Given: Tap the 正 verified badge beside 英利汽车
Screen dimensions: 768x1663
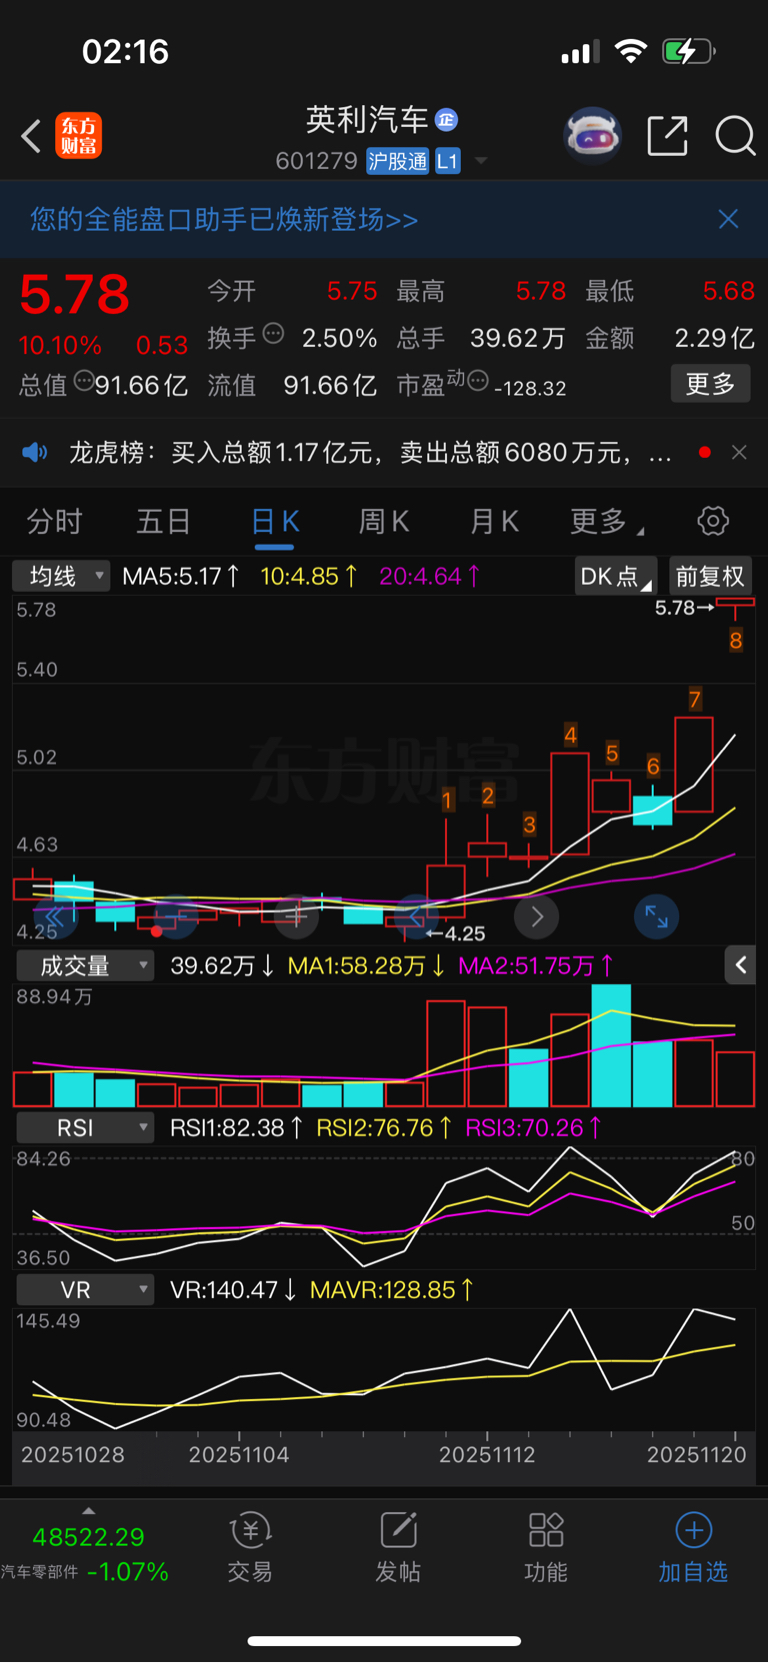Looking at the screenshot, I should tap(447, 120).
